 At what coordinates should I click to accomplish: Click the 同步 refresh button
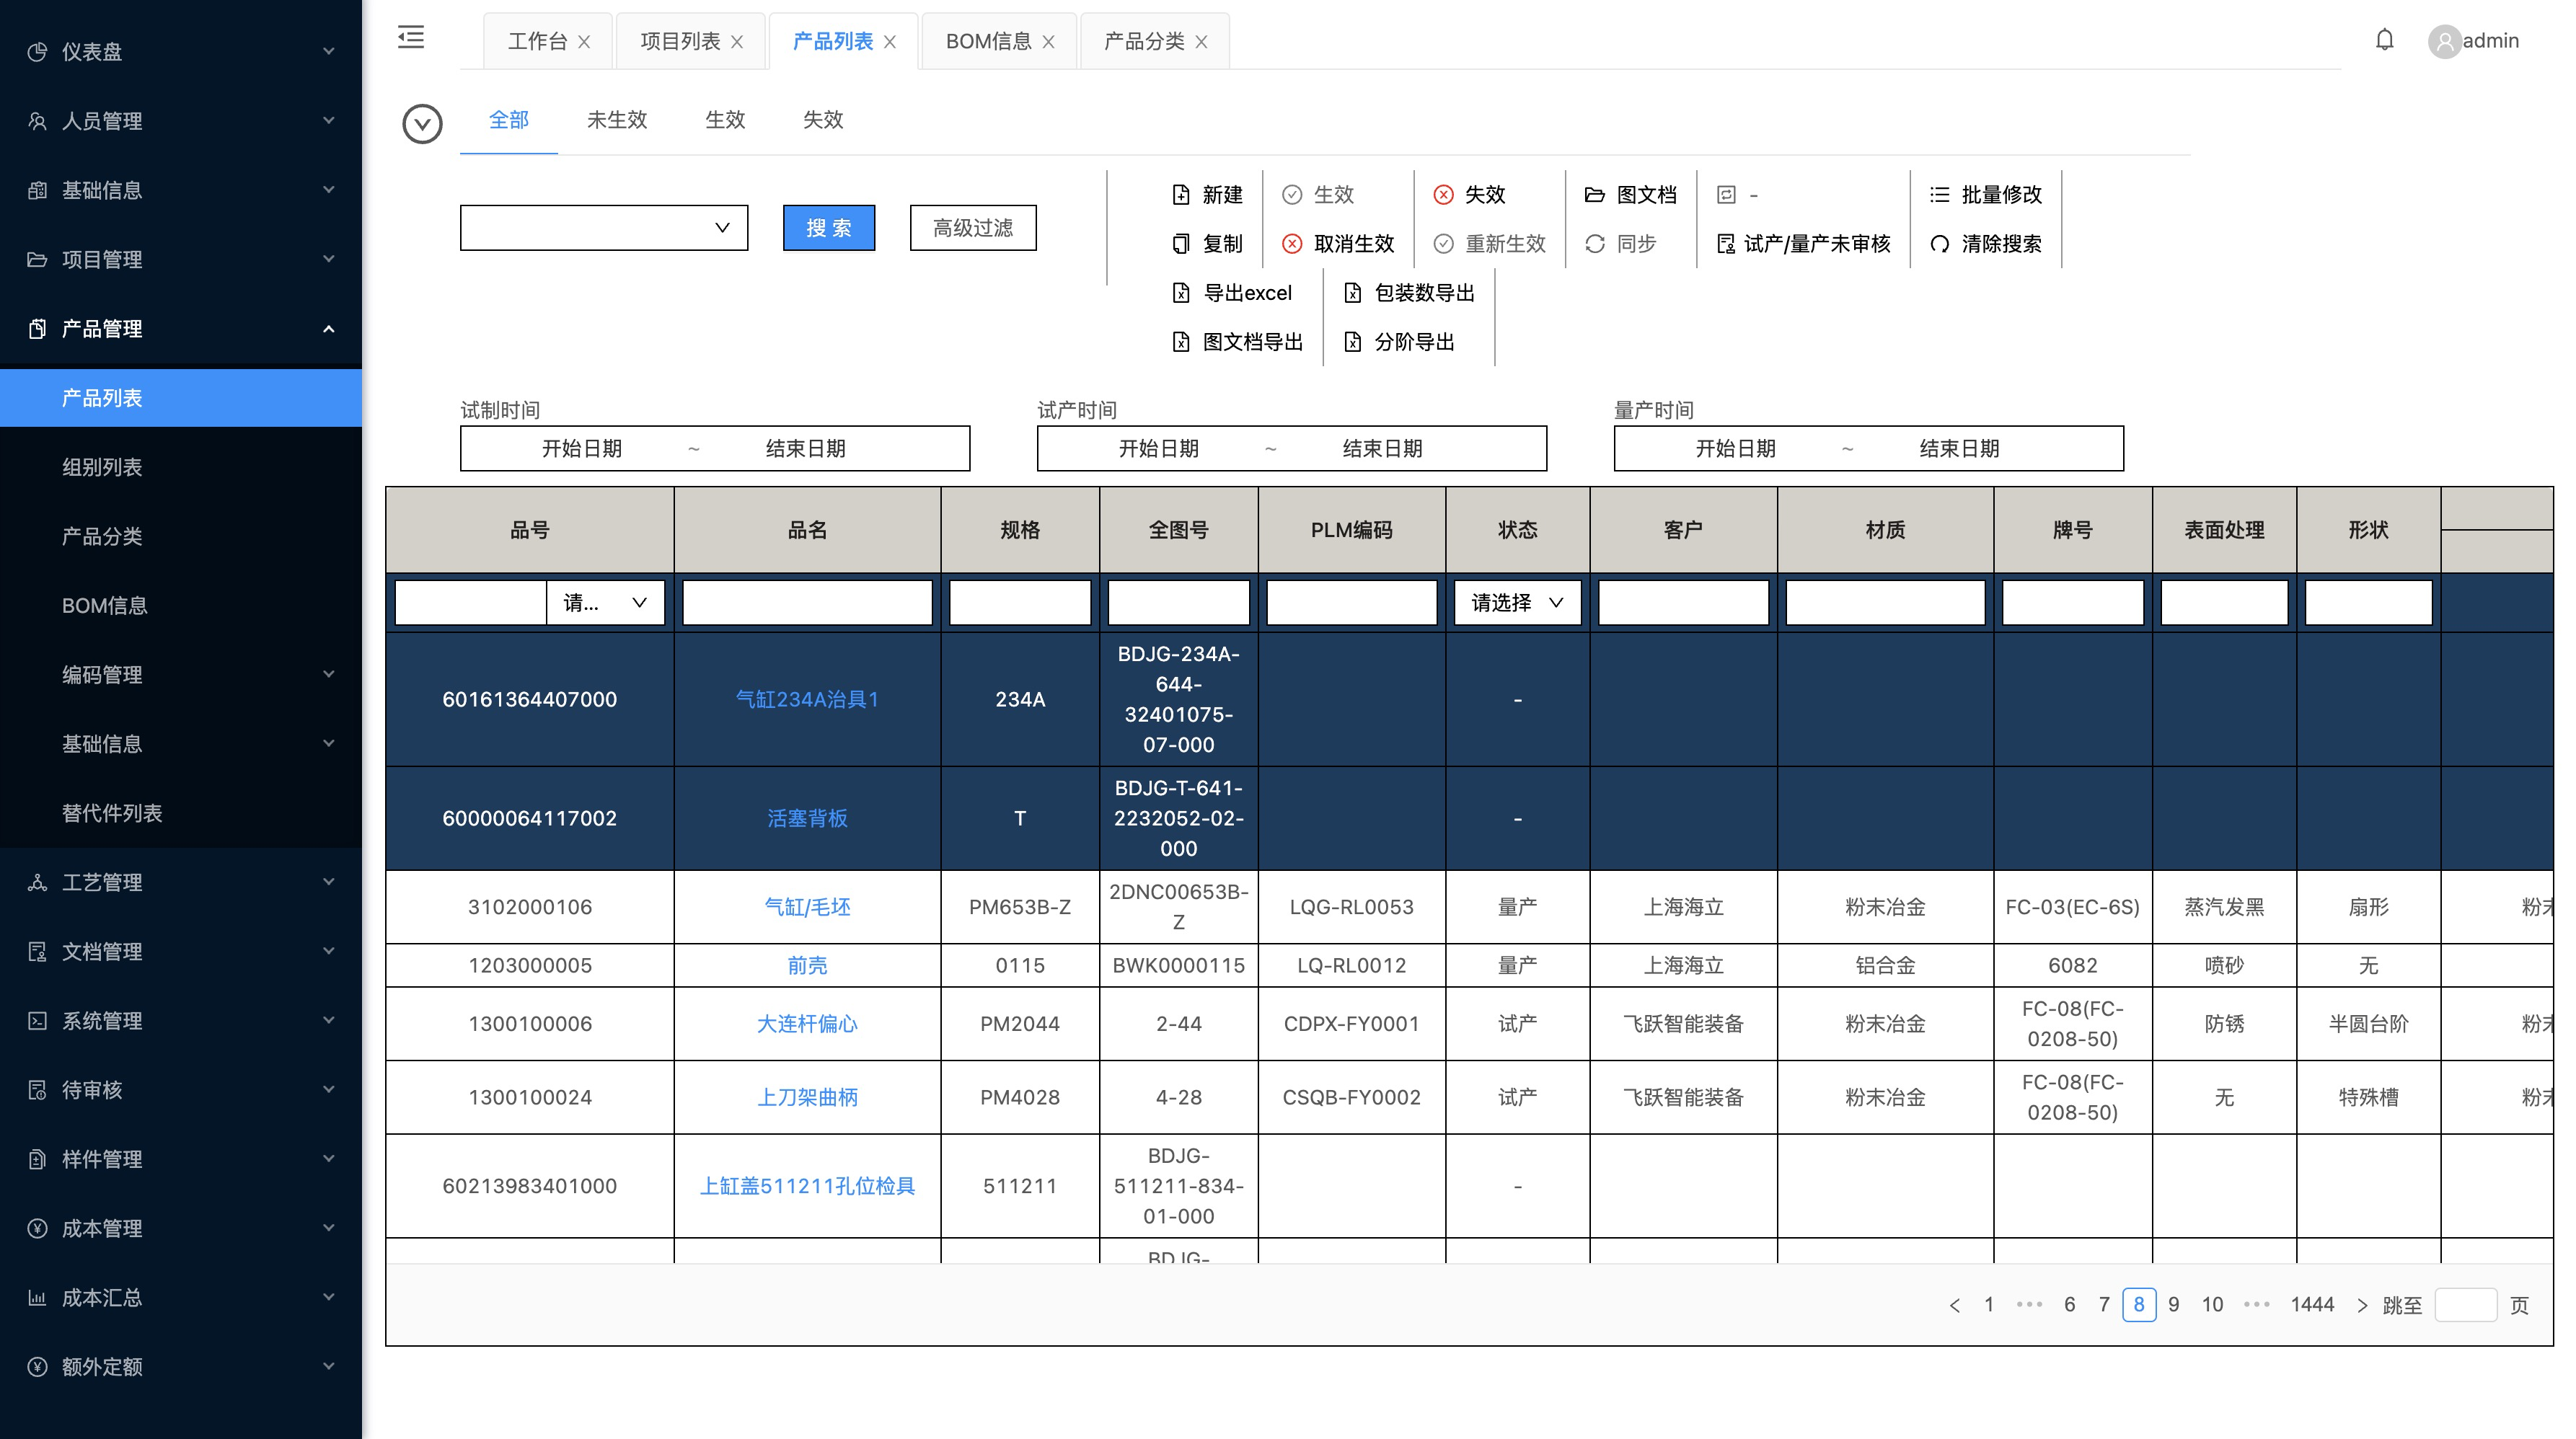click(x=1621, y=243)
